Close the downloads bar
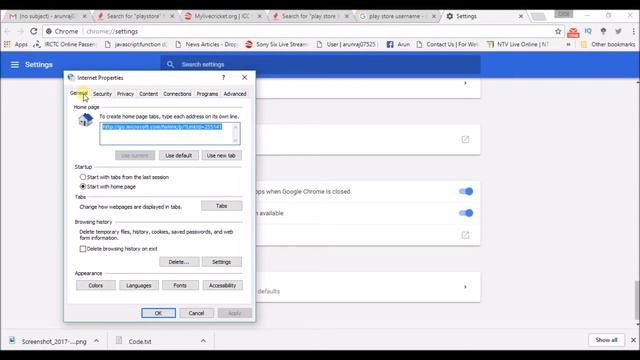The width and height of the screenshot is (640, 360). tap(633, 340)
